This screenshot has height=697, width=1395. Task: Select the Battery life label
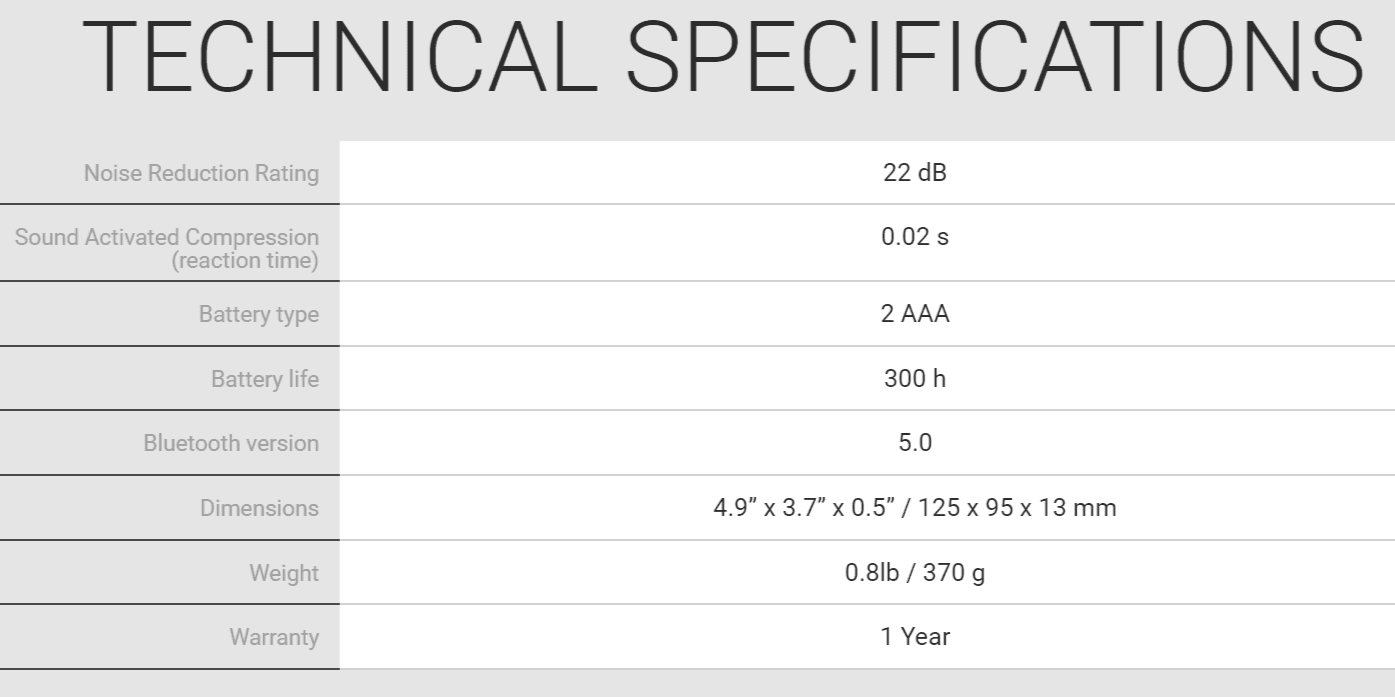(x=265, y=379)
